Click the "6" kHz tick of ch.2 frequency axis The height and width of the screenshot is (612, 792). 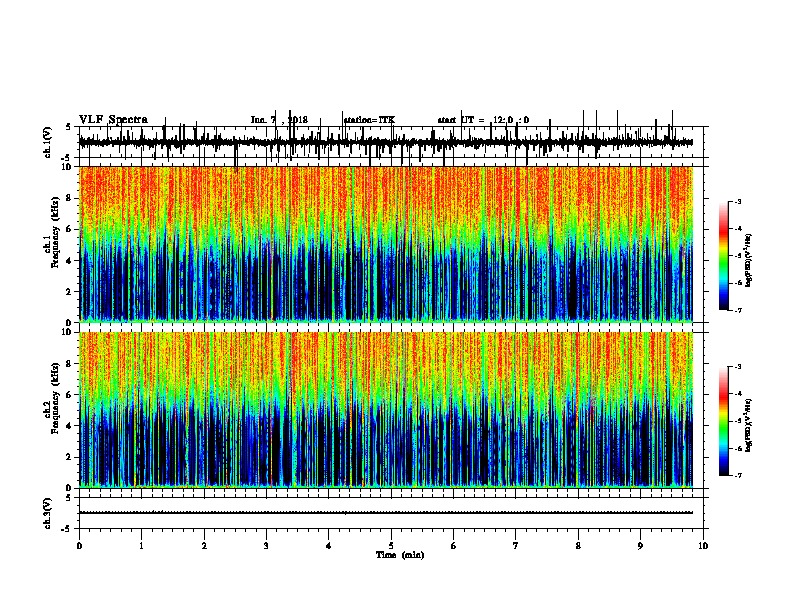(70, 395)
